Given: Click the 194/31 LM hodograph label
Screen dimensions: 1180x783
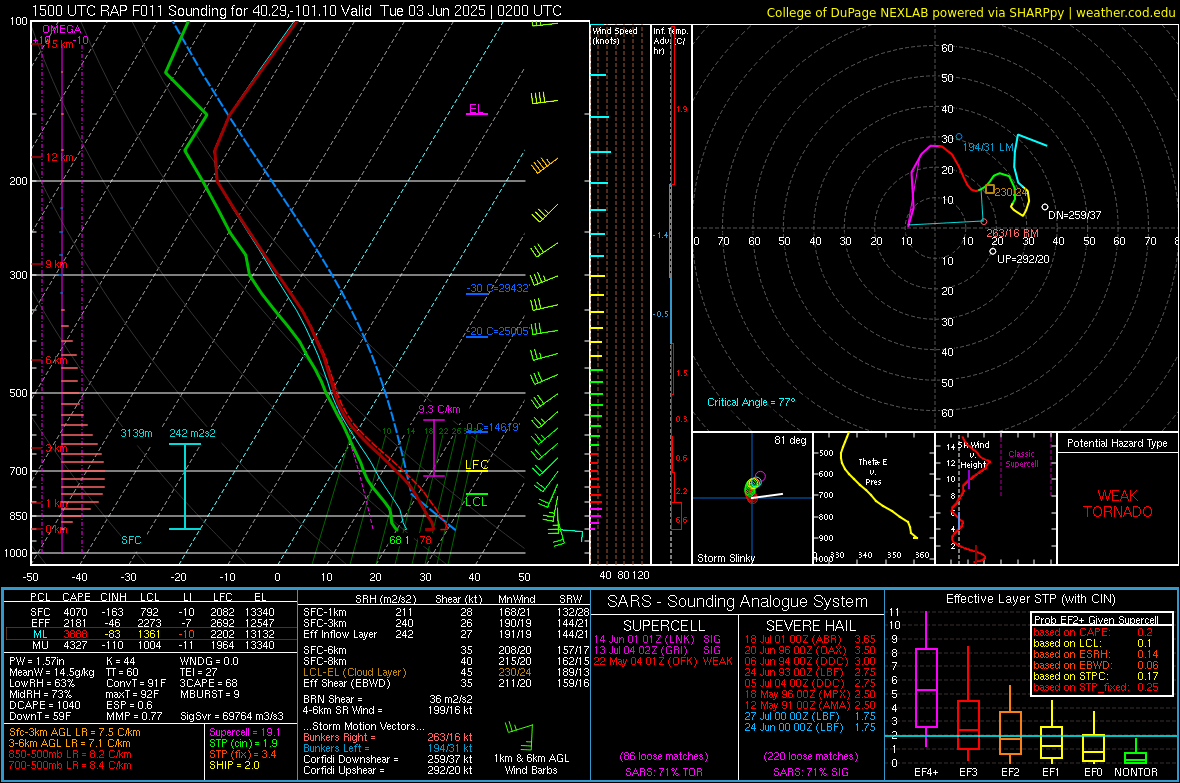Looking at the screenshot, I should pos(988,147).
